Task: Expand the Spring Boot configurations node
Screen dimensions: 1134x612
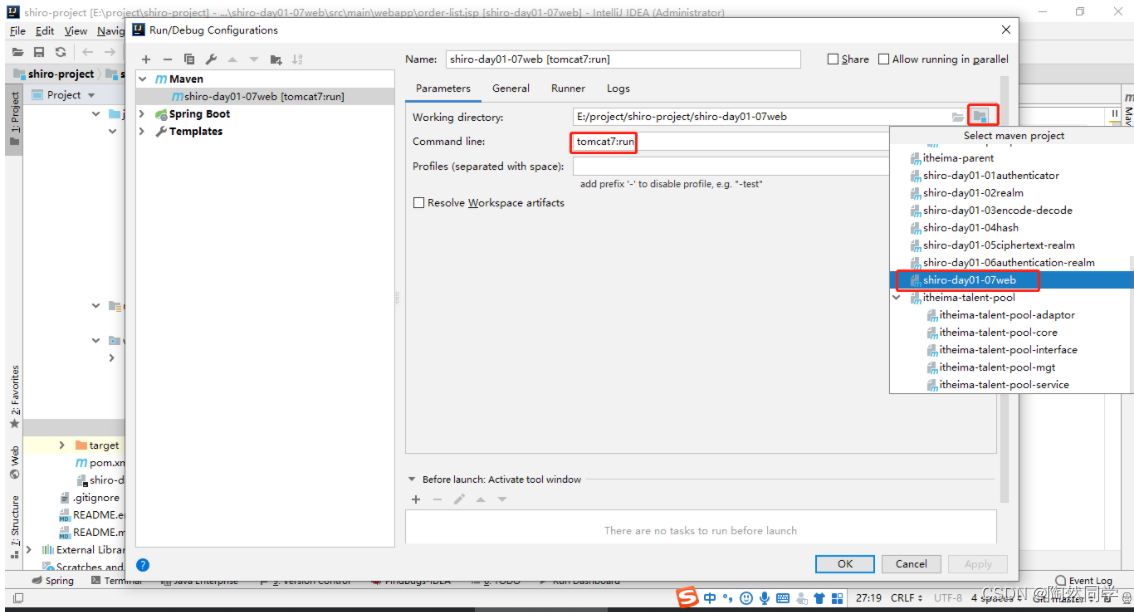Action: [x=142, y=114]
